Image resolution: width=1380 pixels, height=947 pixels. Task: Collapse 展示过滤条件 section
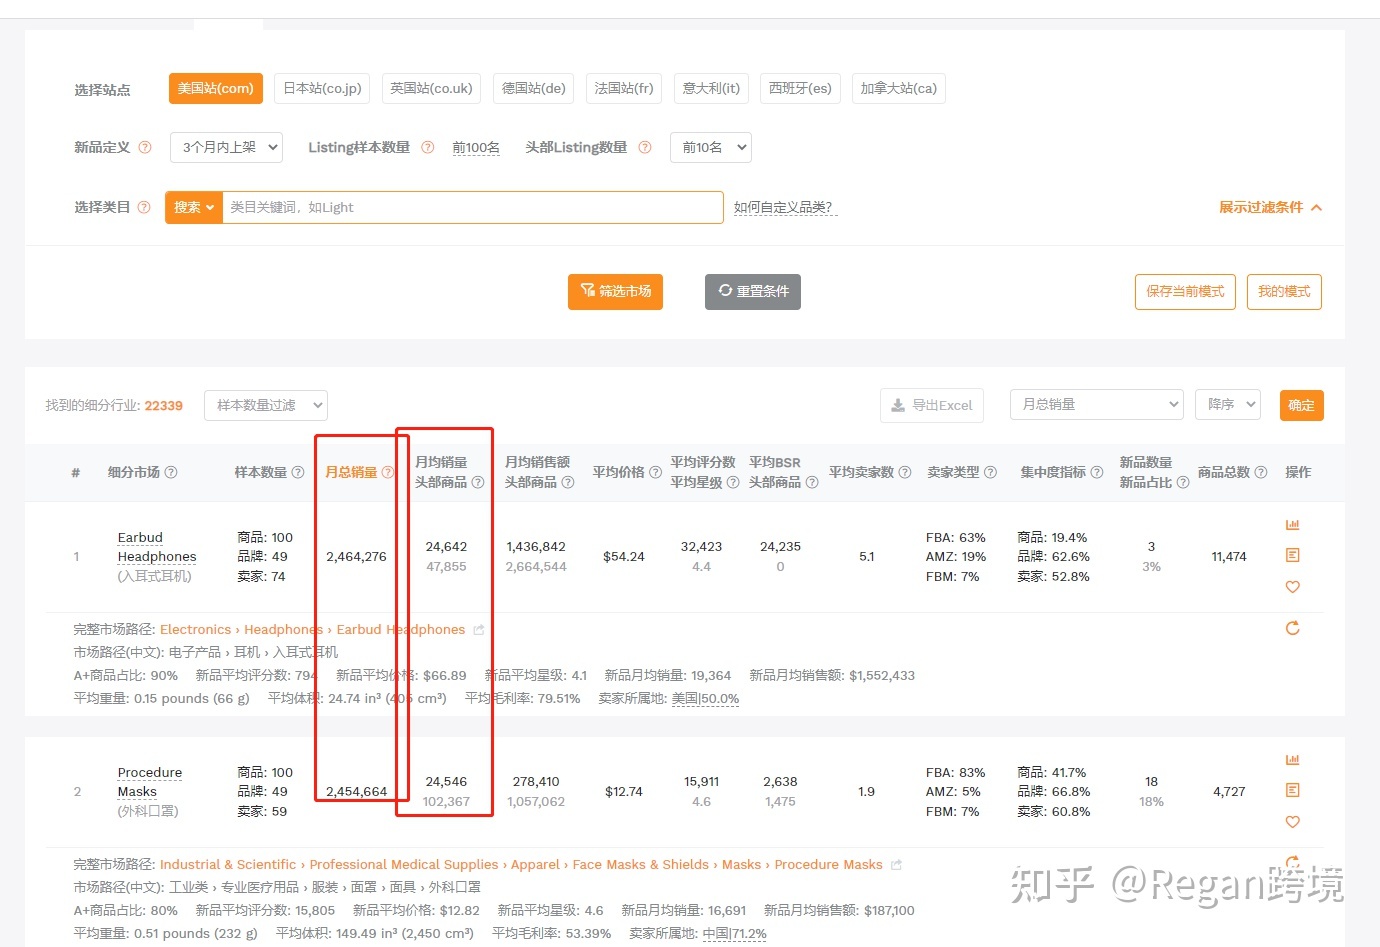pos(1270,207)
